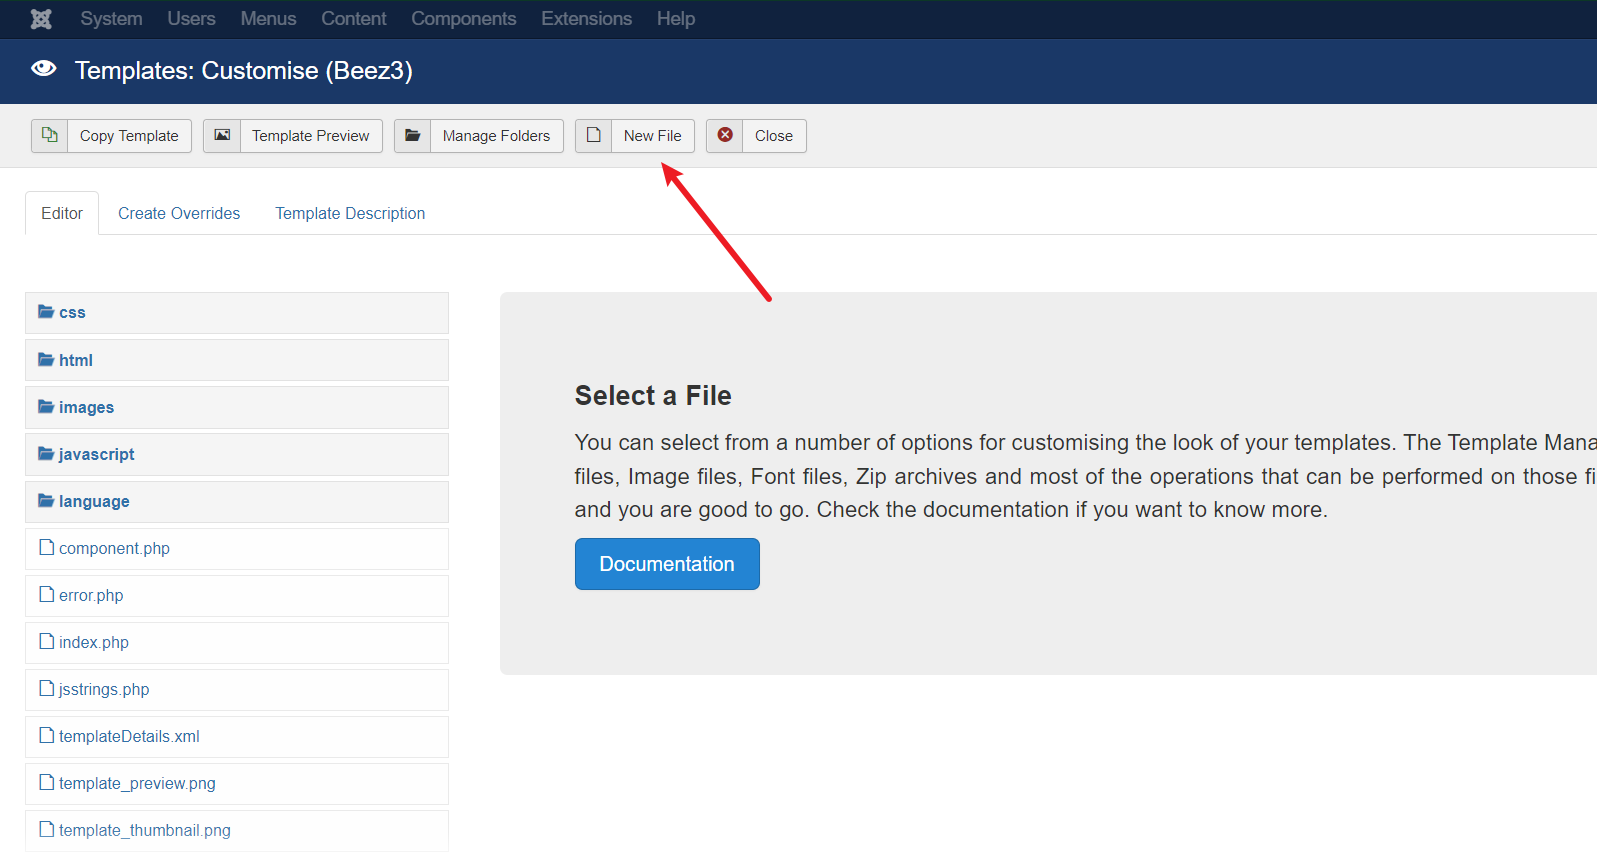Viewport: 1597px width, 855px height.
Task: Expand the css folder
Action: point(237,313)
